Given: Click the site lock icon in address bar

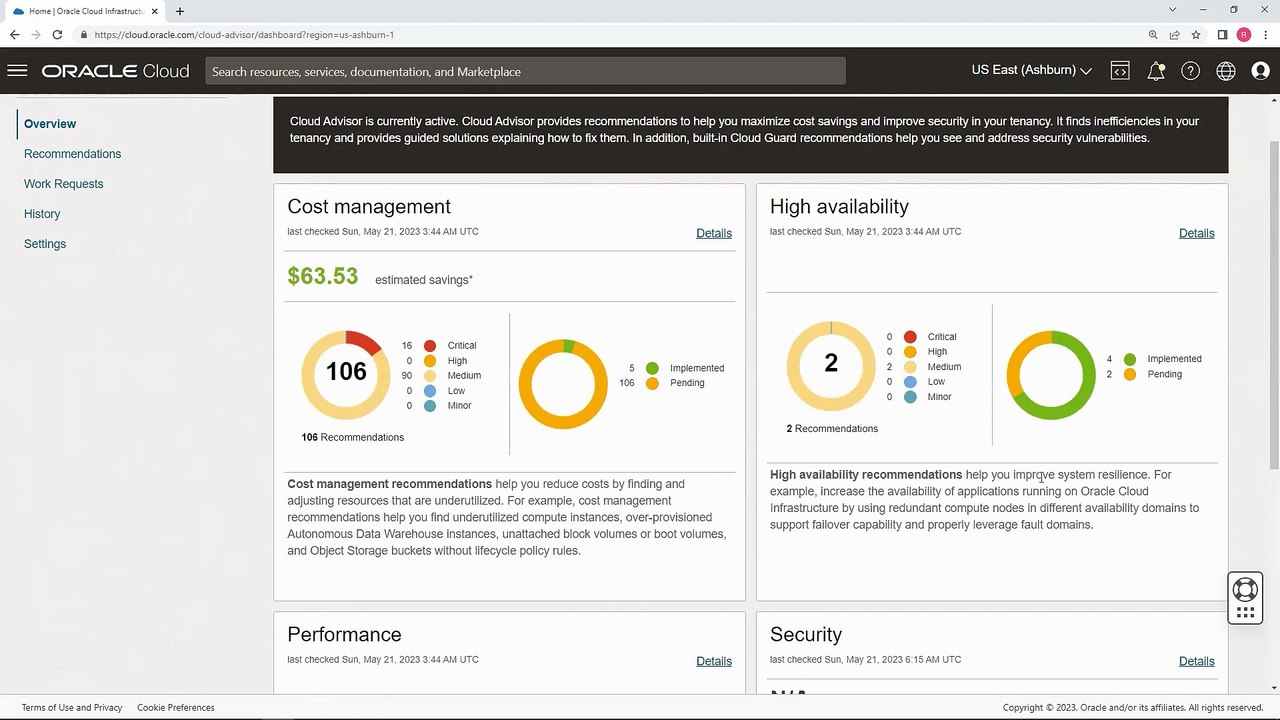Looking at the screenshot, I should 85,34.
